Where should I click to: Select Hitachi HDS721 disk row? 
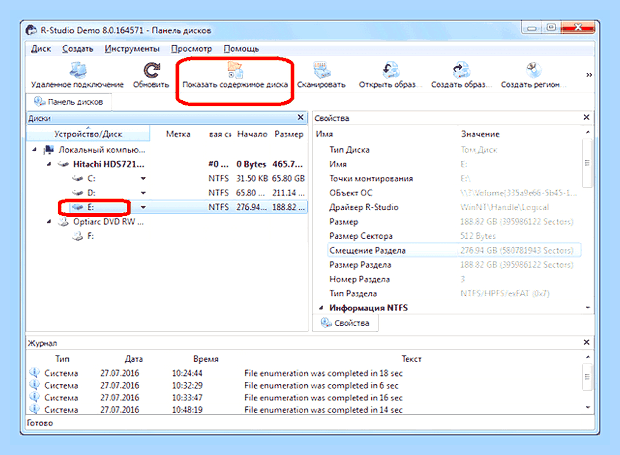(166, 164)
